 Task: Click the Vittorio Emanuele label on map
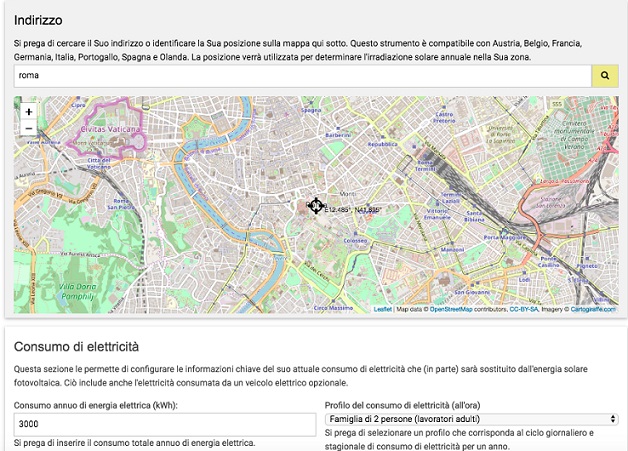click(437, 214)
